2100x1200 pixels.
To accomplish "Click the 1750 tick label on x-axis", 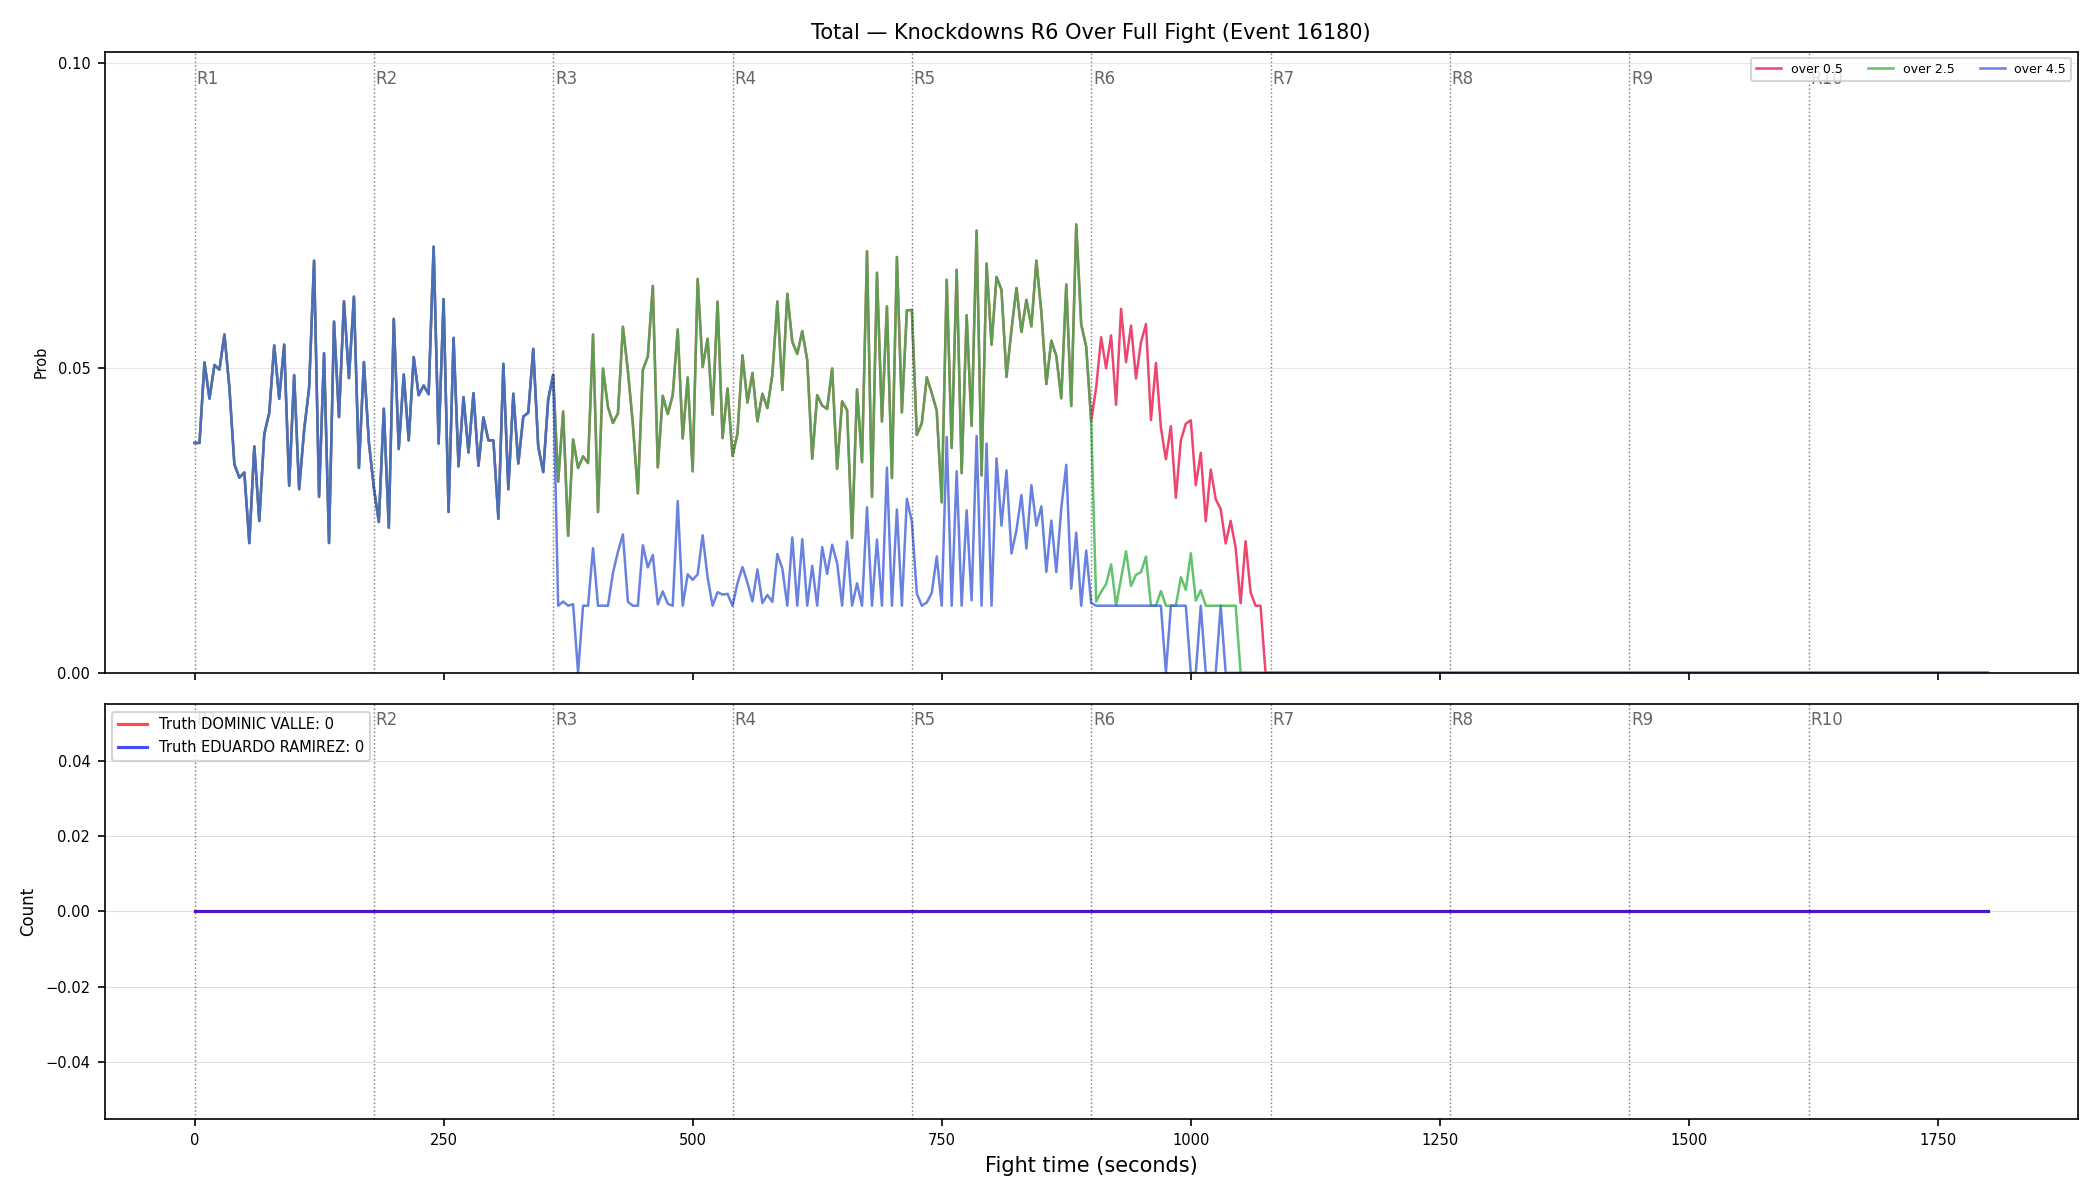I will pyautogui.click(x=1938, y=1139).
